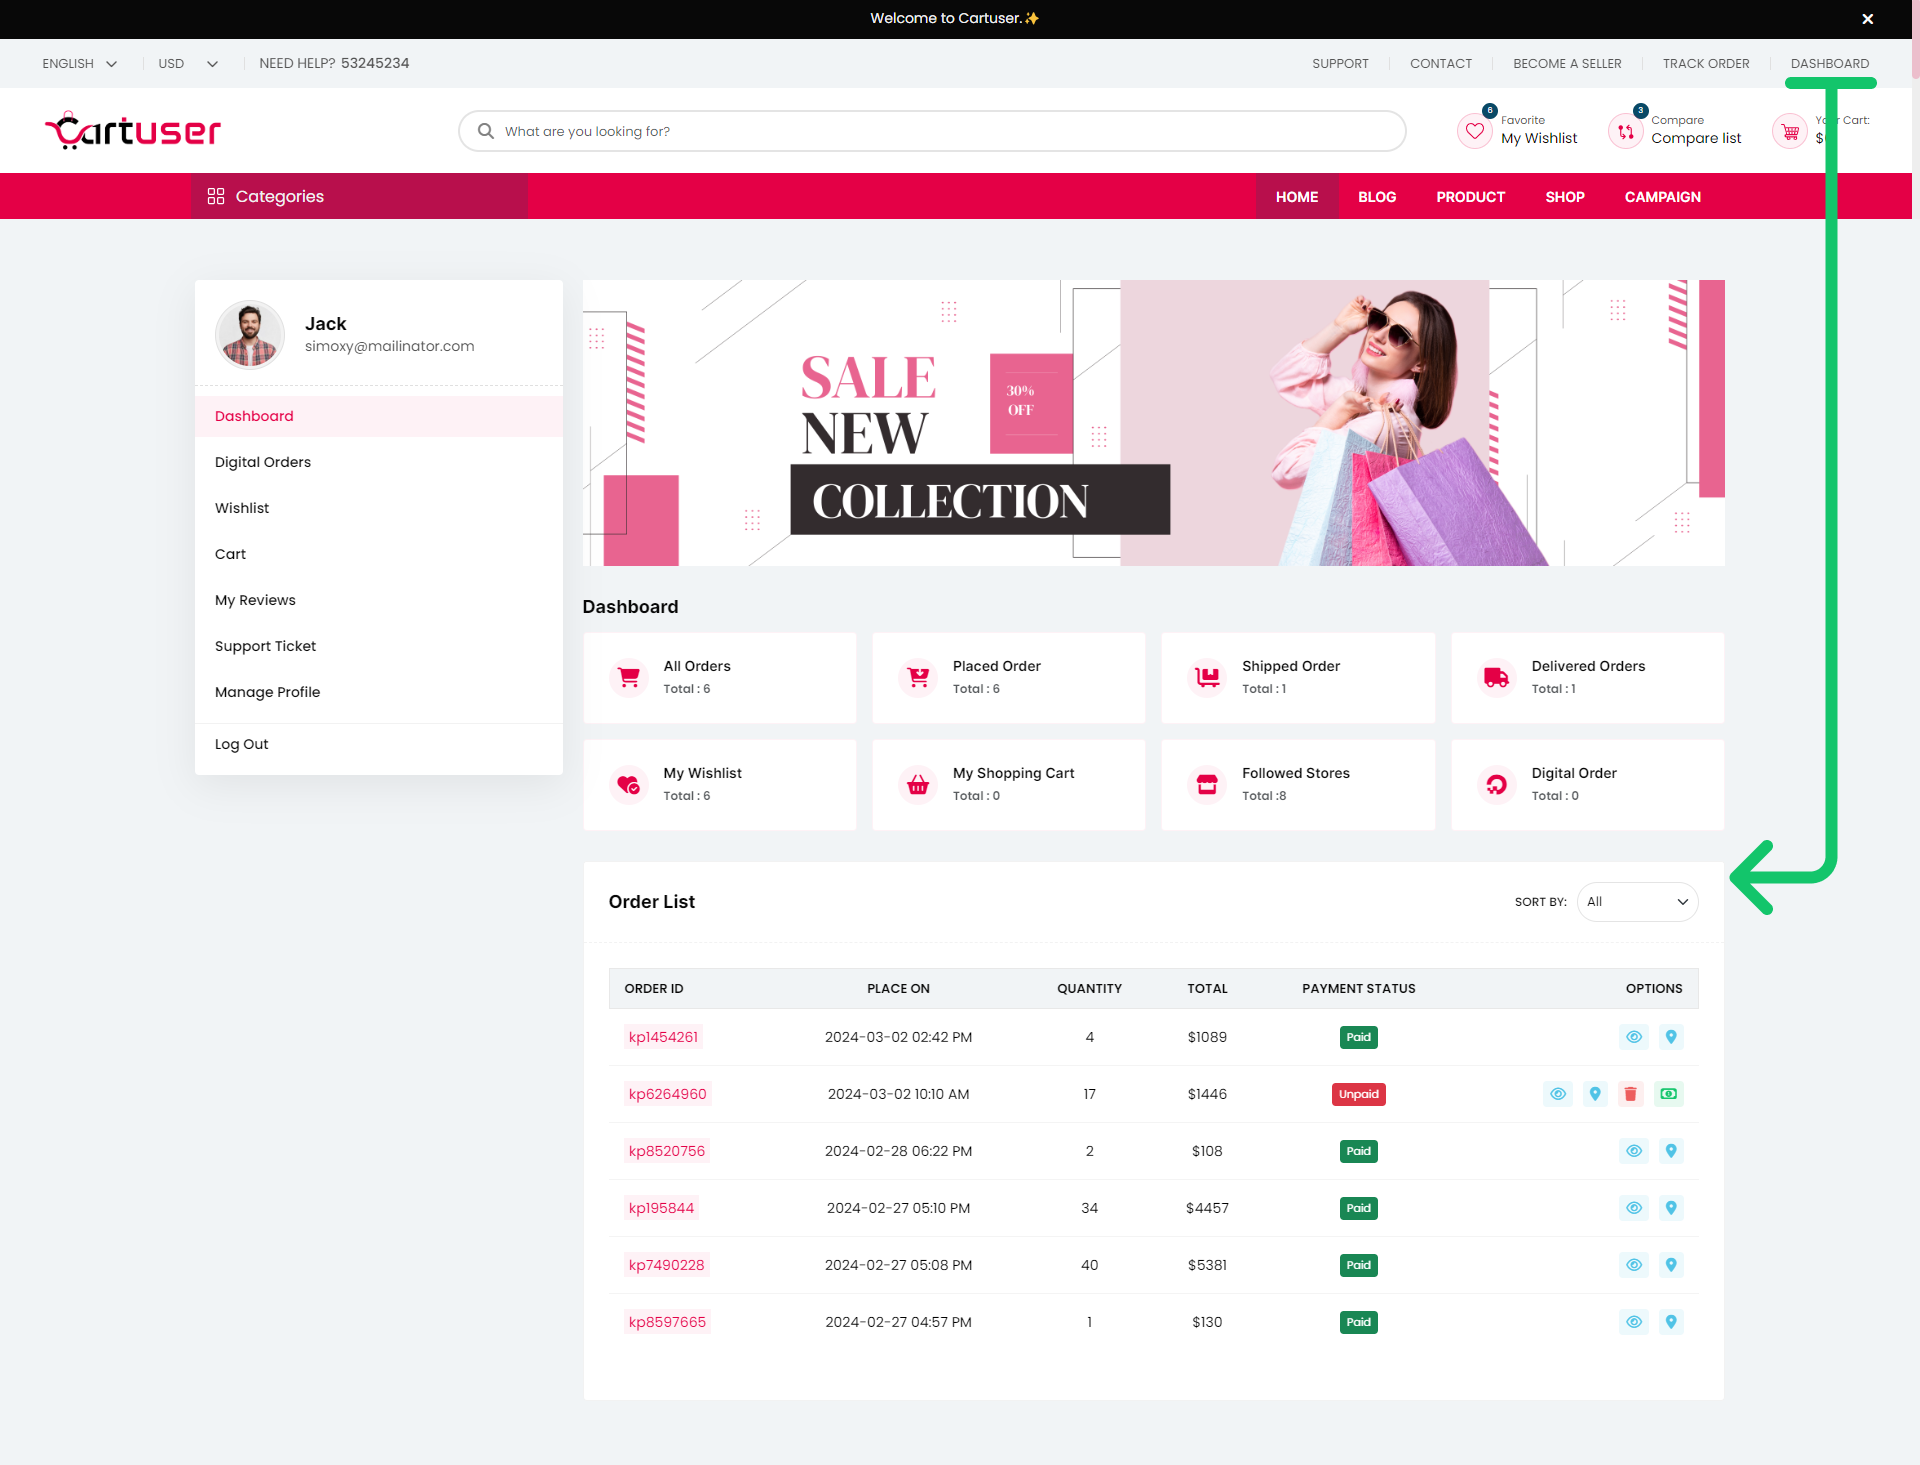This screenshot has height=1465, width=1920.
Task: Open order link kp7490228
Action: pos(666,1265)
